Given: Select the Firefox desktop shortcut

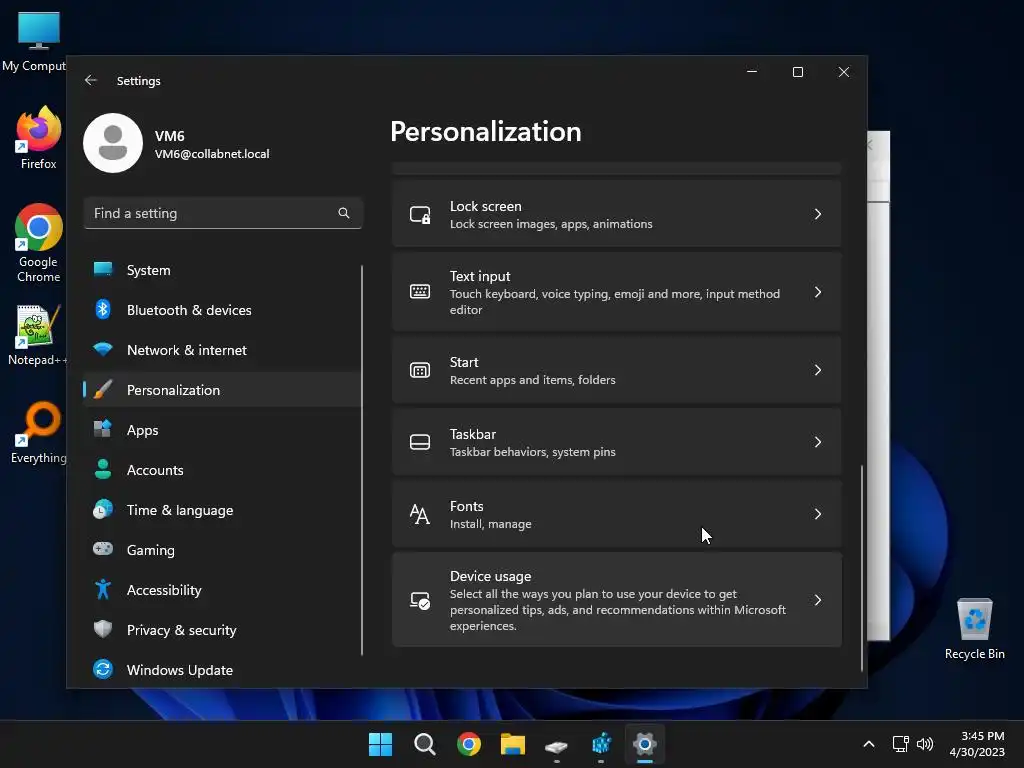Looking at the screenshot, I should click(38, 138).
